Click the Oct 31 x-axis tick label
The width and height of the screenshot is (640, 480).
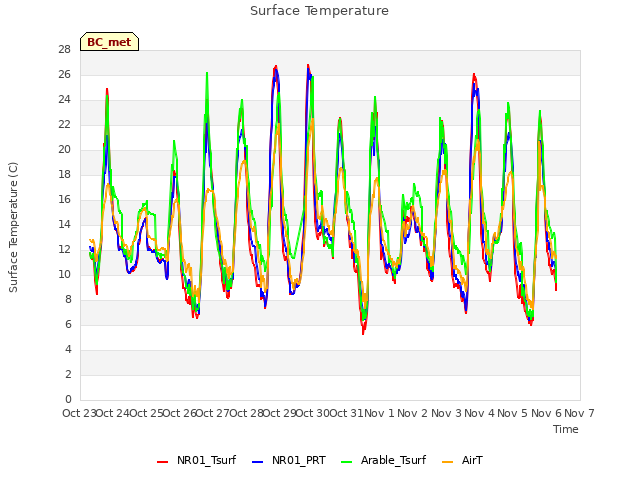[x=346, y=413]
